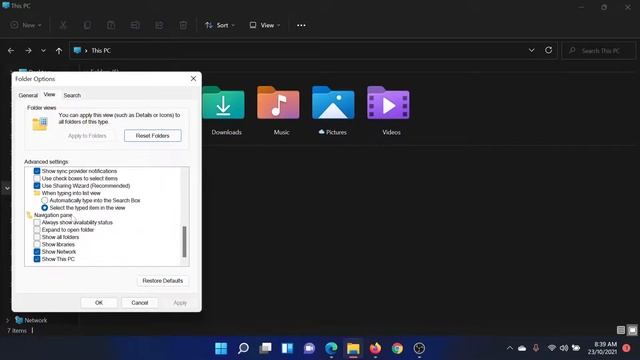Viewport: 640px width, 360px height.
Task: Click the Cut icon in Explorer toolbar
Action: click(63, 25)
